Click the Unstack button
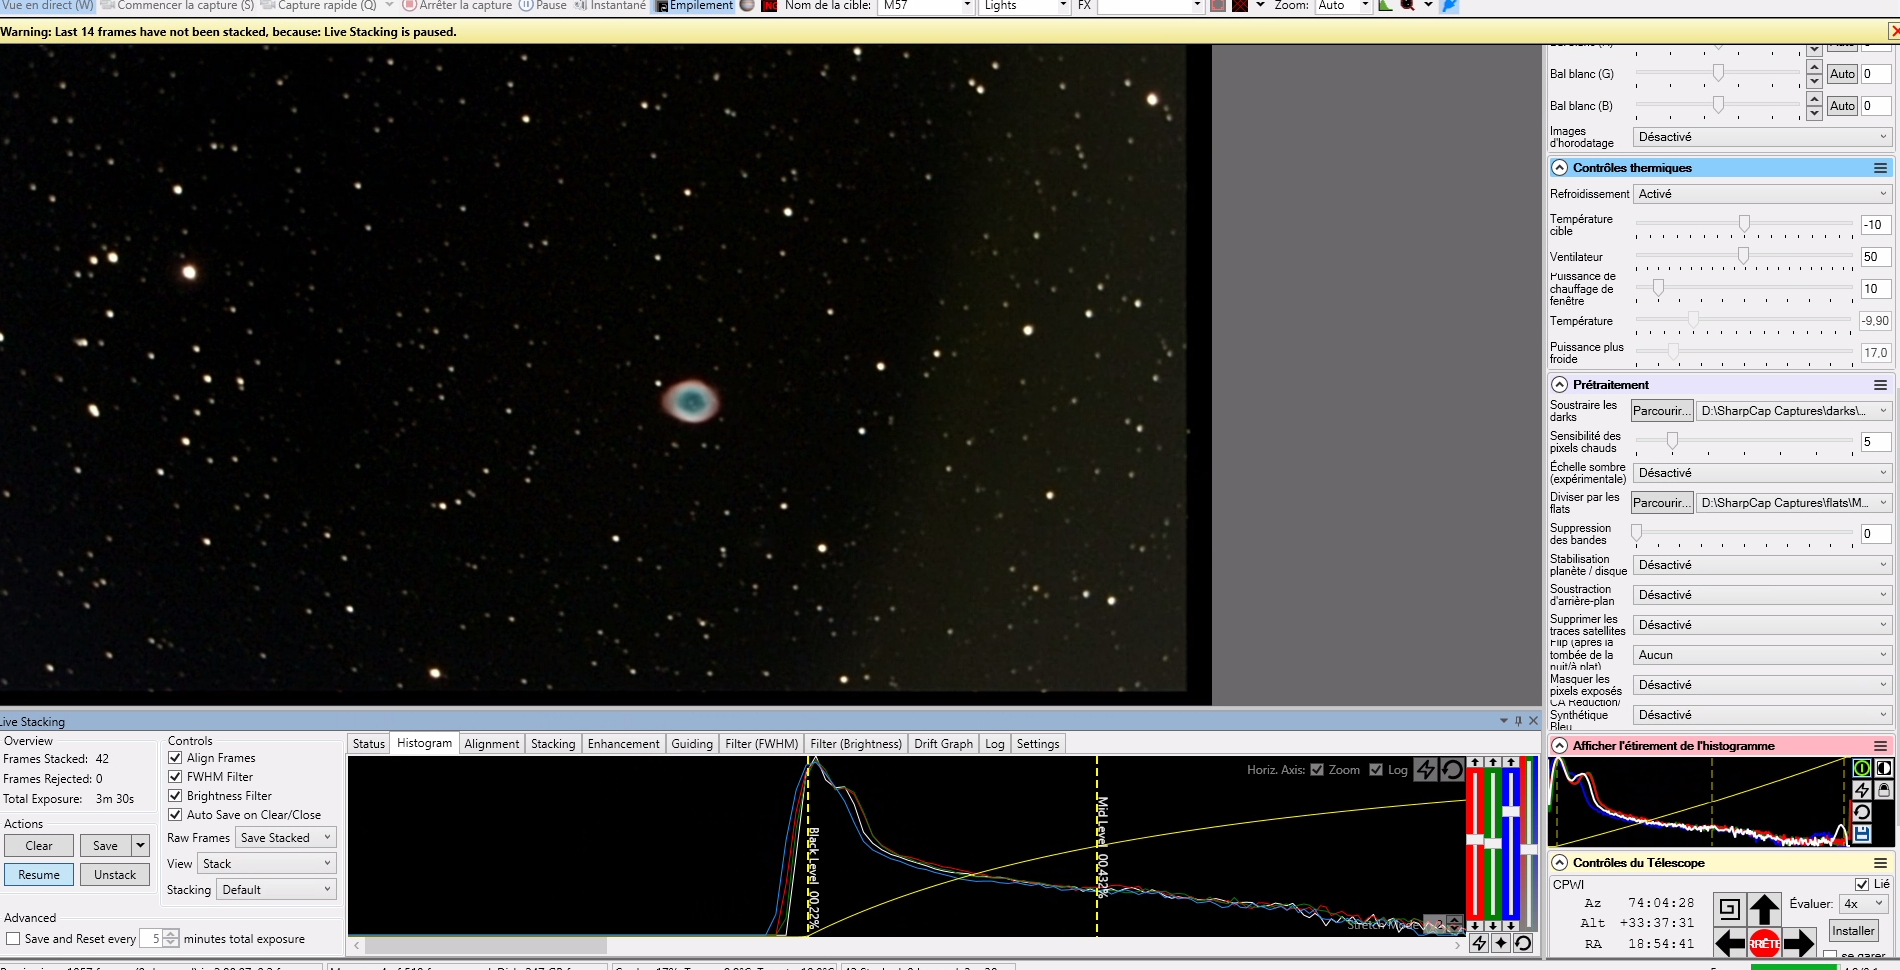 point(115,875)
